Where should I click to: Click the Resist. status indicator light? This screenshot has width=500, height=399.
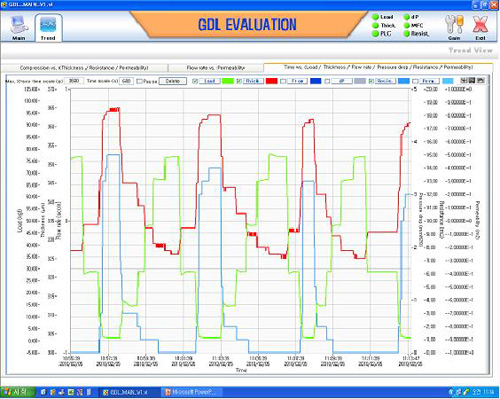click(406, 34)
